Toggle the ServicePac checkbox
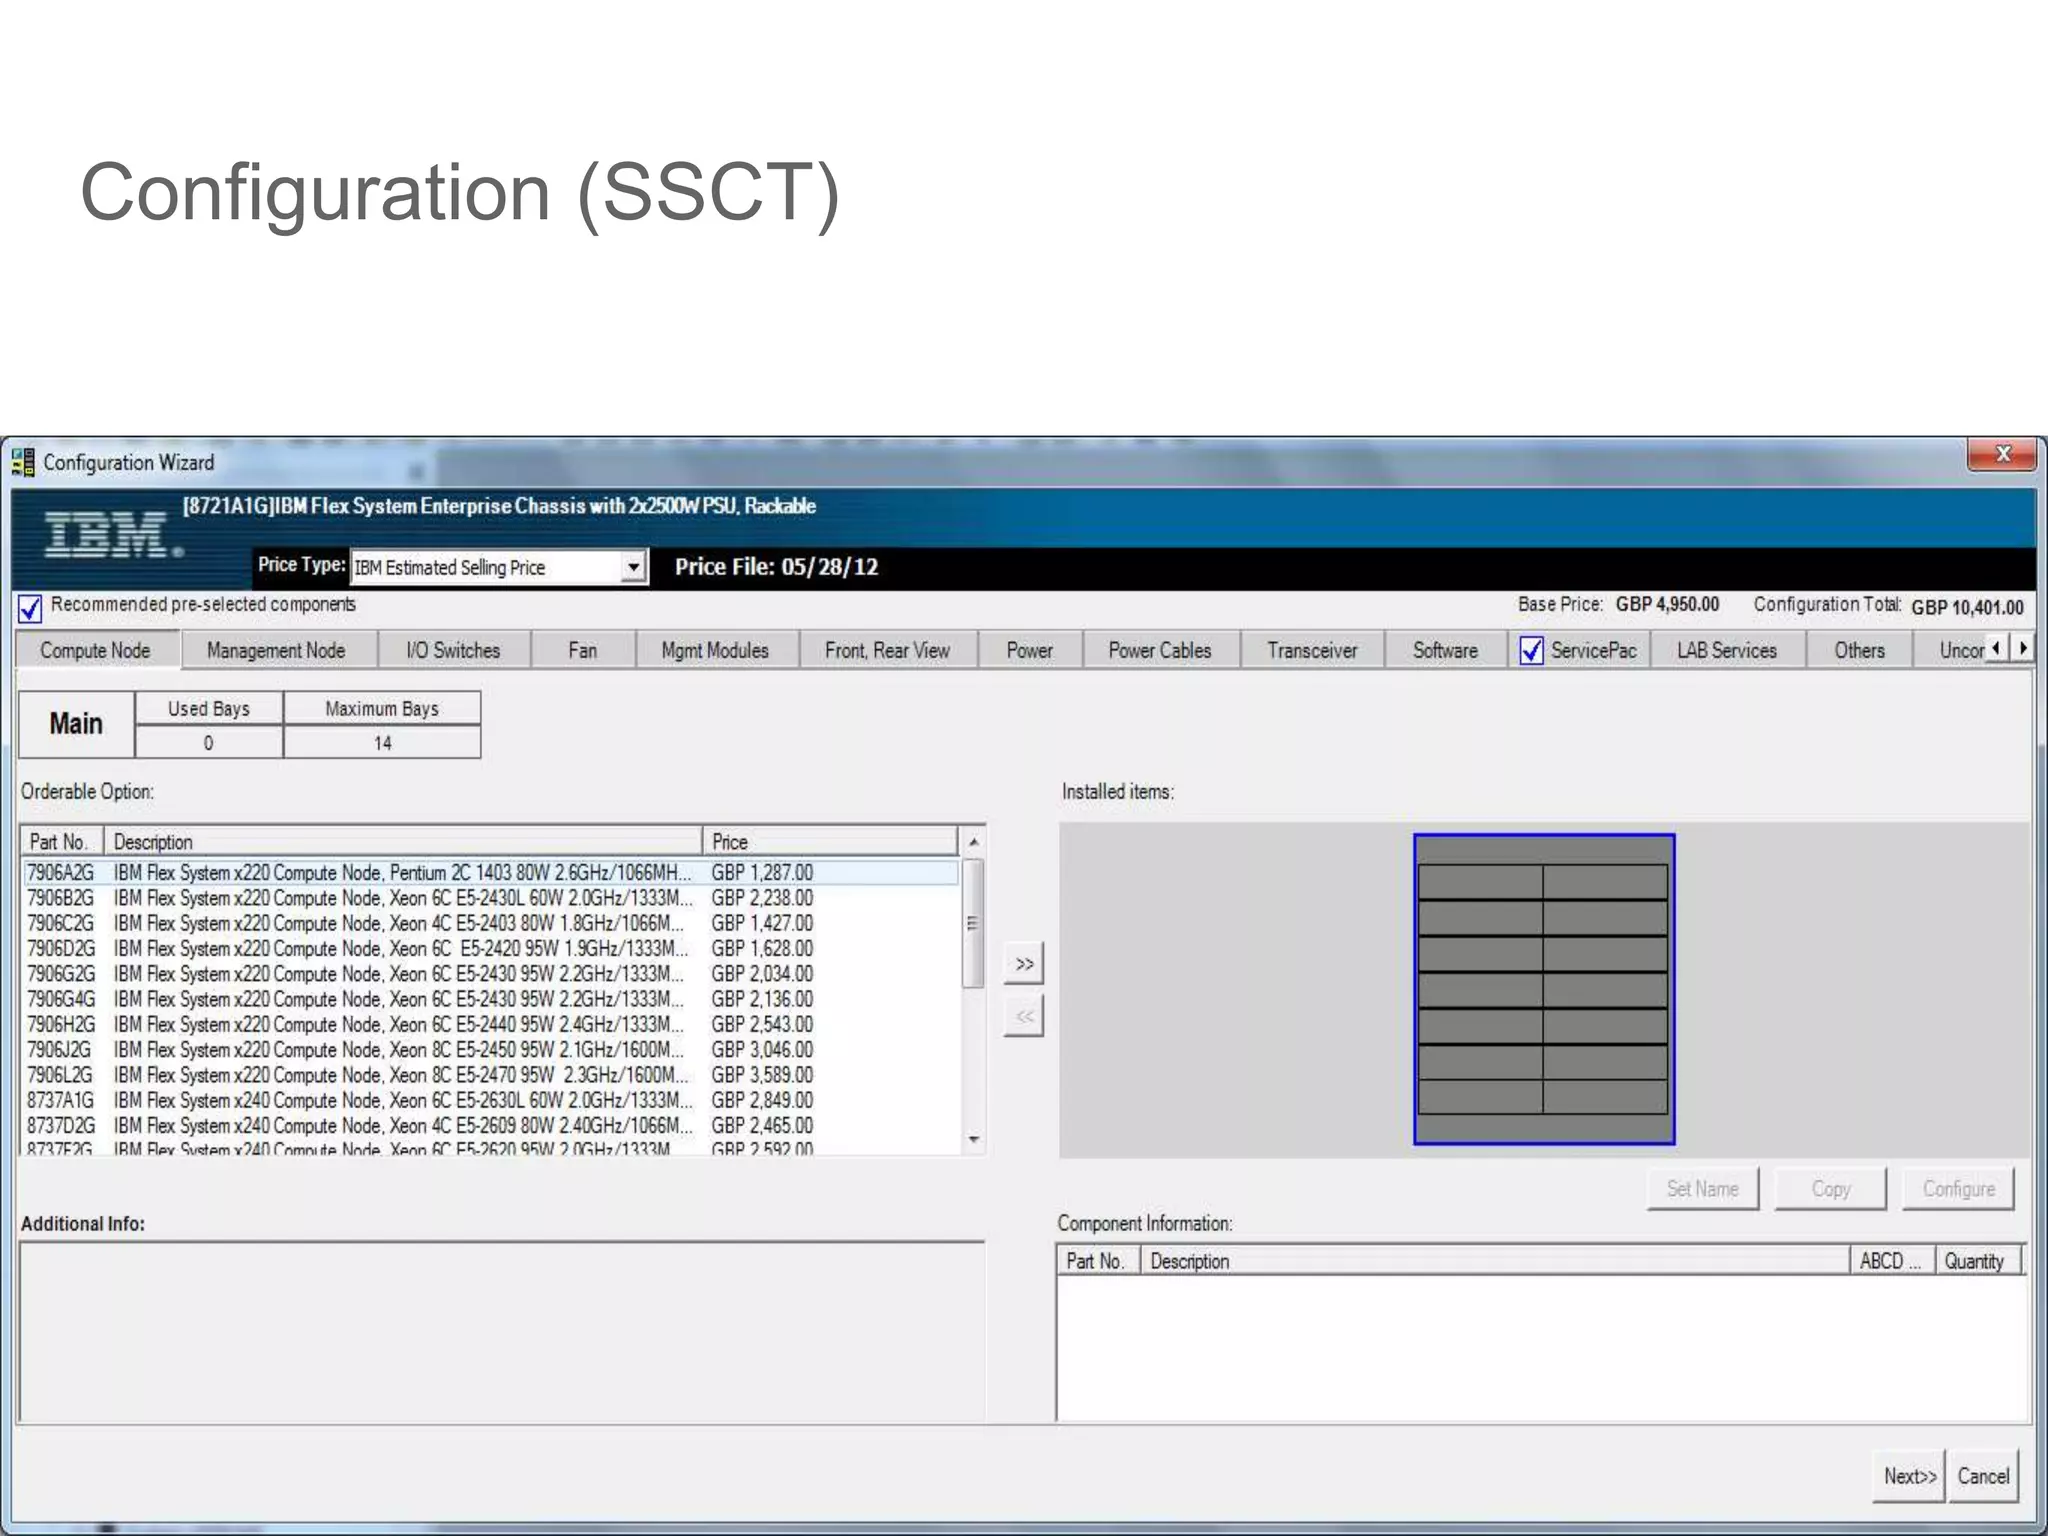The width and height of the screenshot is (2048, 1536). point(1531,651)
